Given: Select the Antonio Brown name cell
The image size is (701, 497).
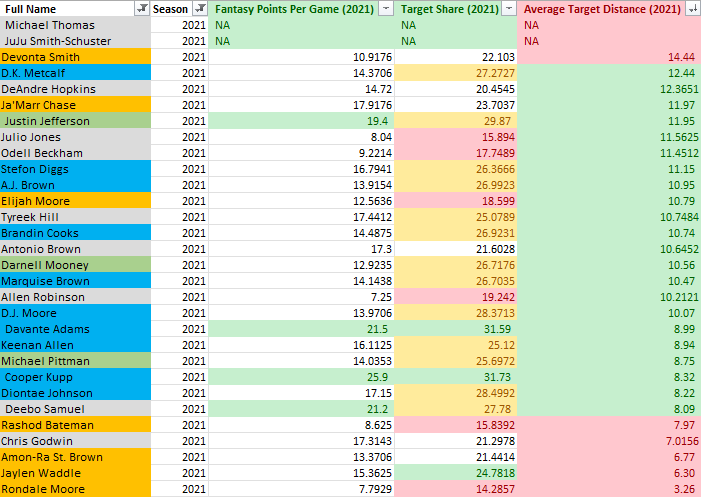Looking at the screenshot, I should click(x=75, y=249).
